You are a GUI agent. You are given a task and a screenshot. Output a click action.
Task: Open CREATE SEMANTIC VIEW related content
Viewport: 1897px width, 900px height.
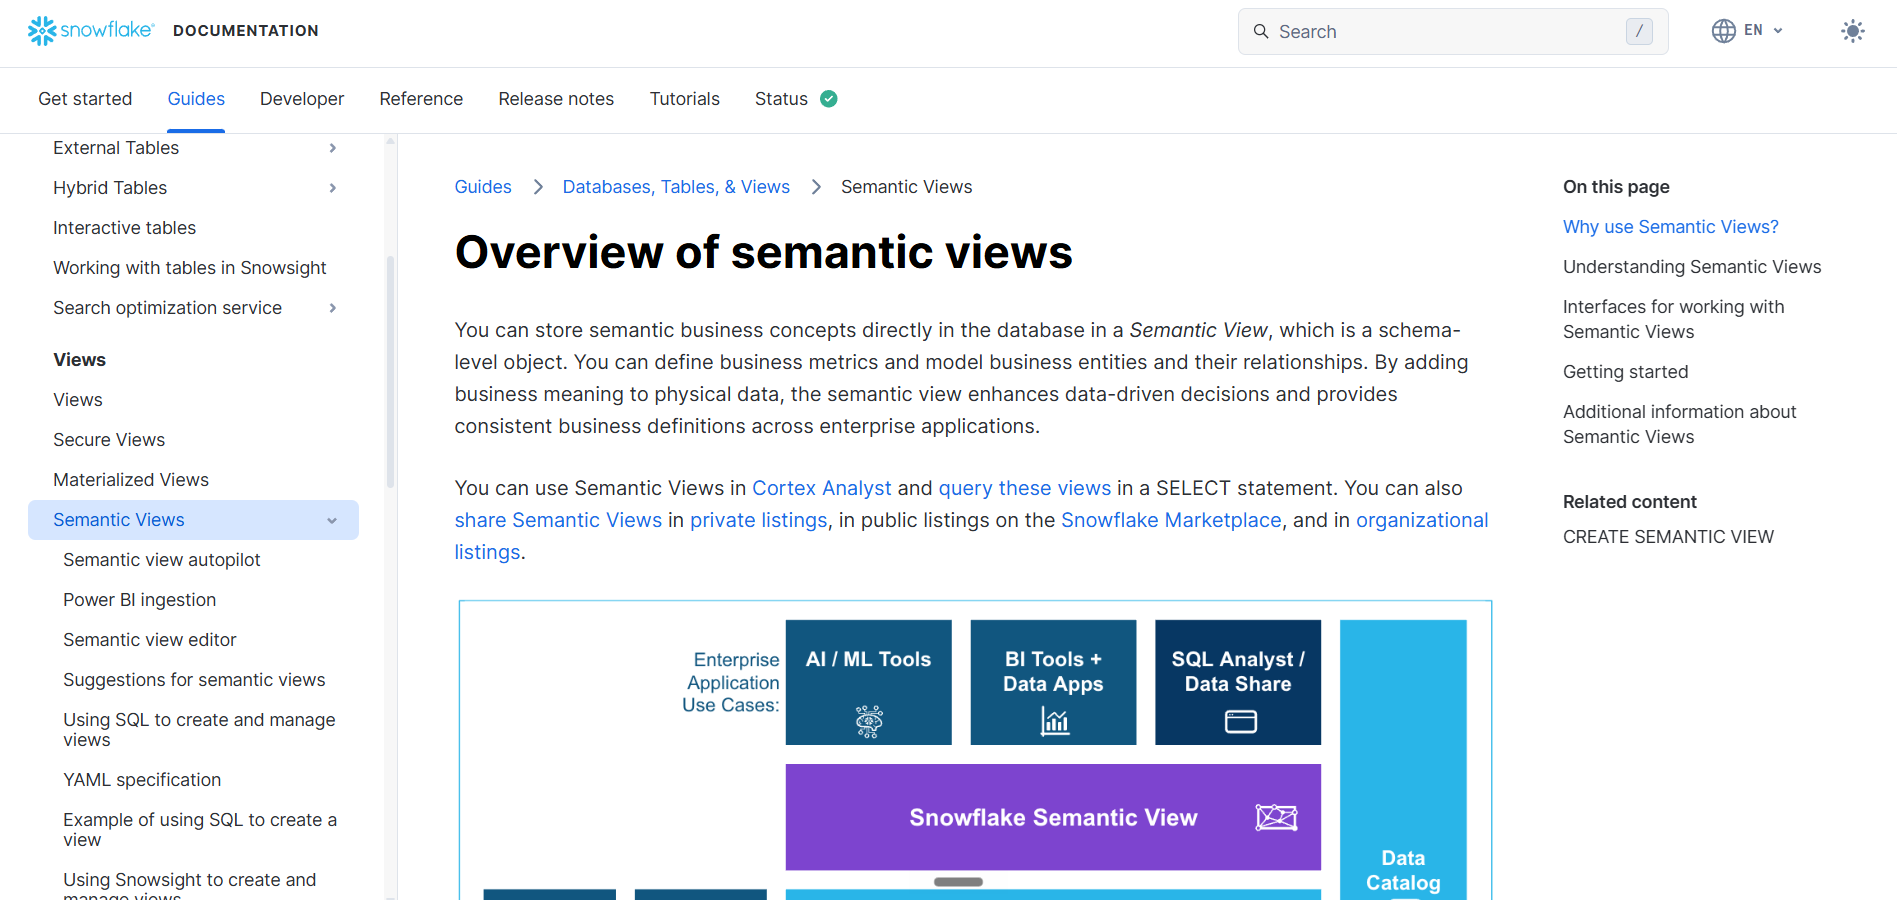point(1668,537)
